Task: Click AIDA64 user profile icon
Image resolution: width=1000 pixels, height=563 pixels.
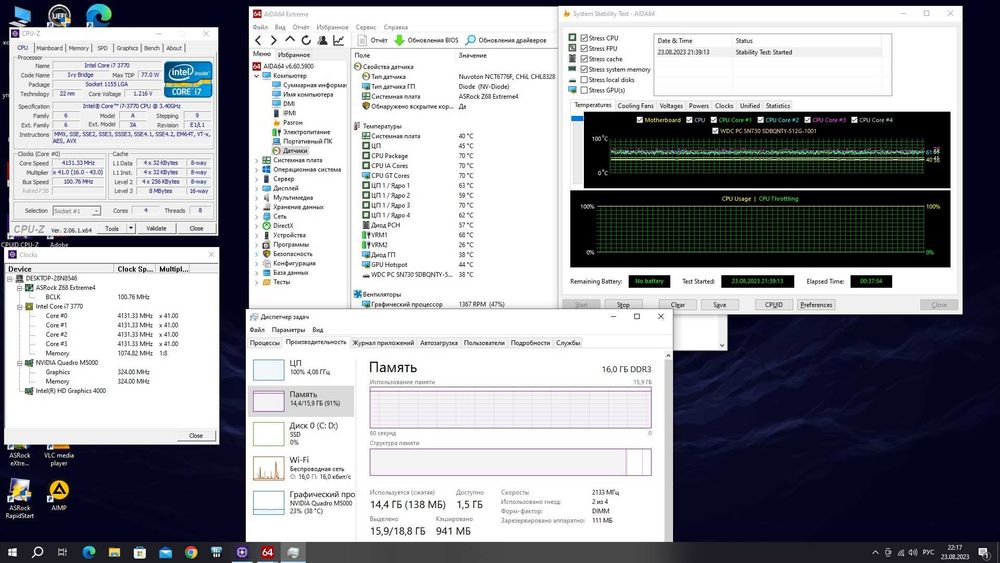Action: (322, 40)
